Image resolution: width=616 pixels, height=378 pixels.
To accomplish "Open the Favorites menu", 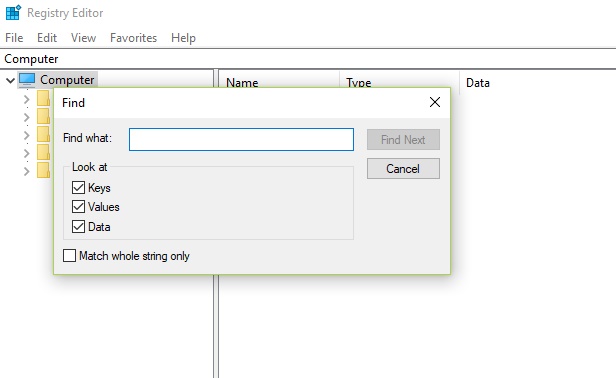I will click(133, 38).
